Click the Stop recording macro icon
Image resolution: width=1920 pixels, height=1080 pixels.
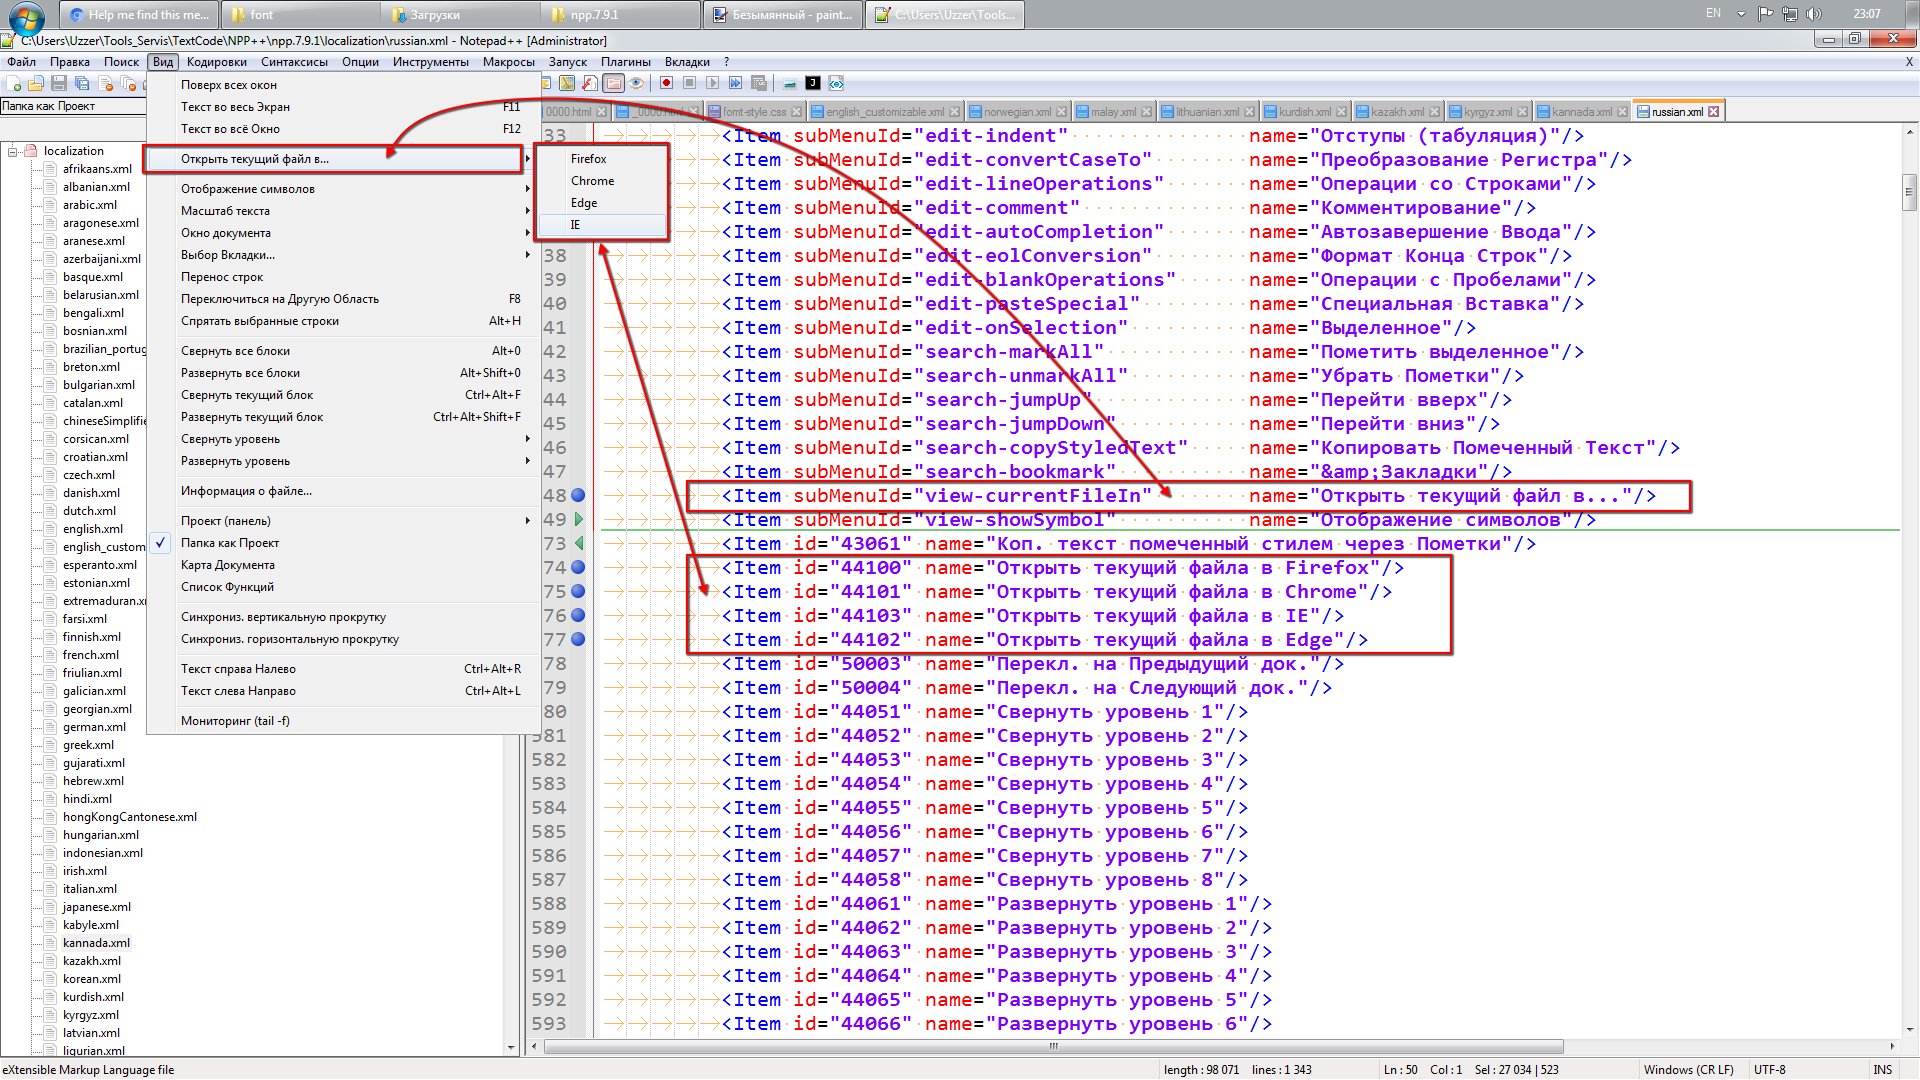[689, 83]
